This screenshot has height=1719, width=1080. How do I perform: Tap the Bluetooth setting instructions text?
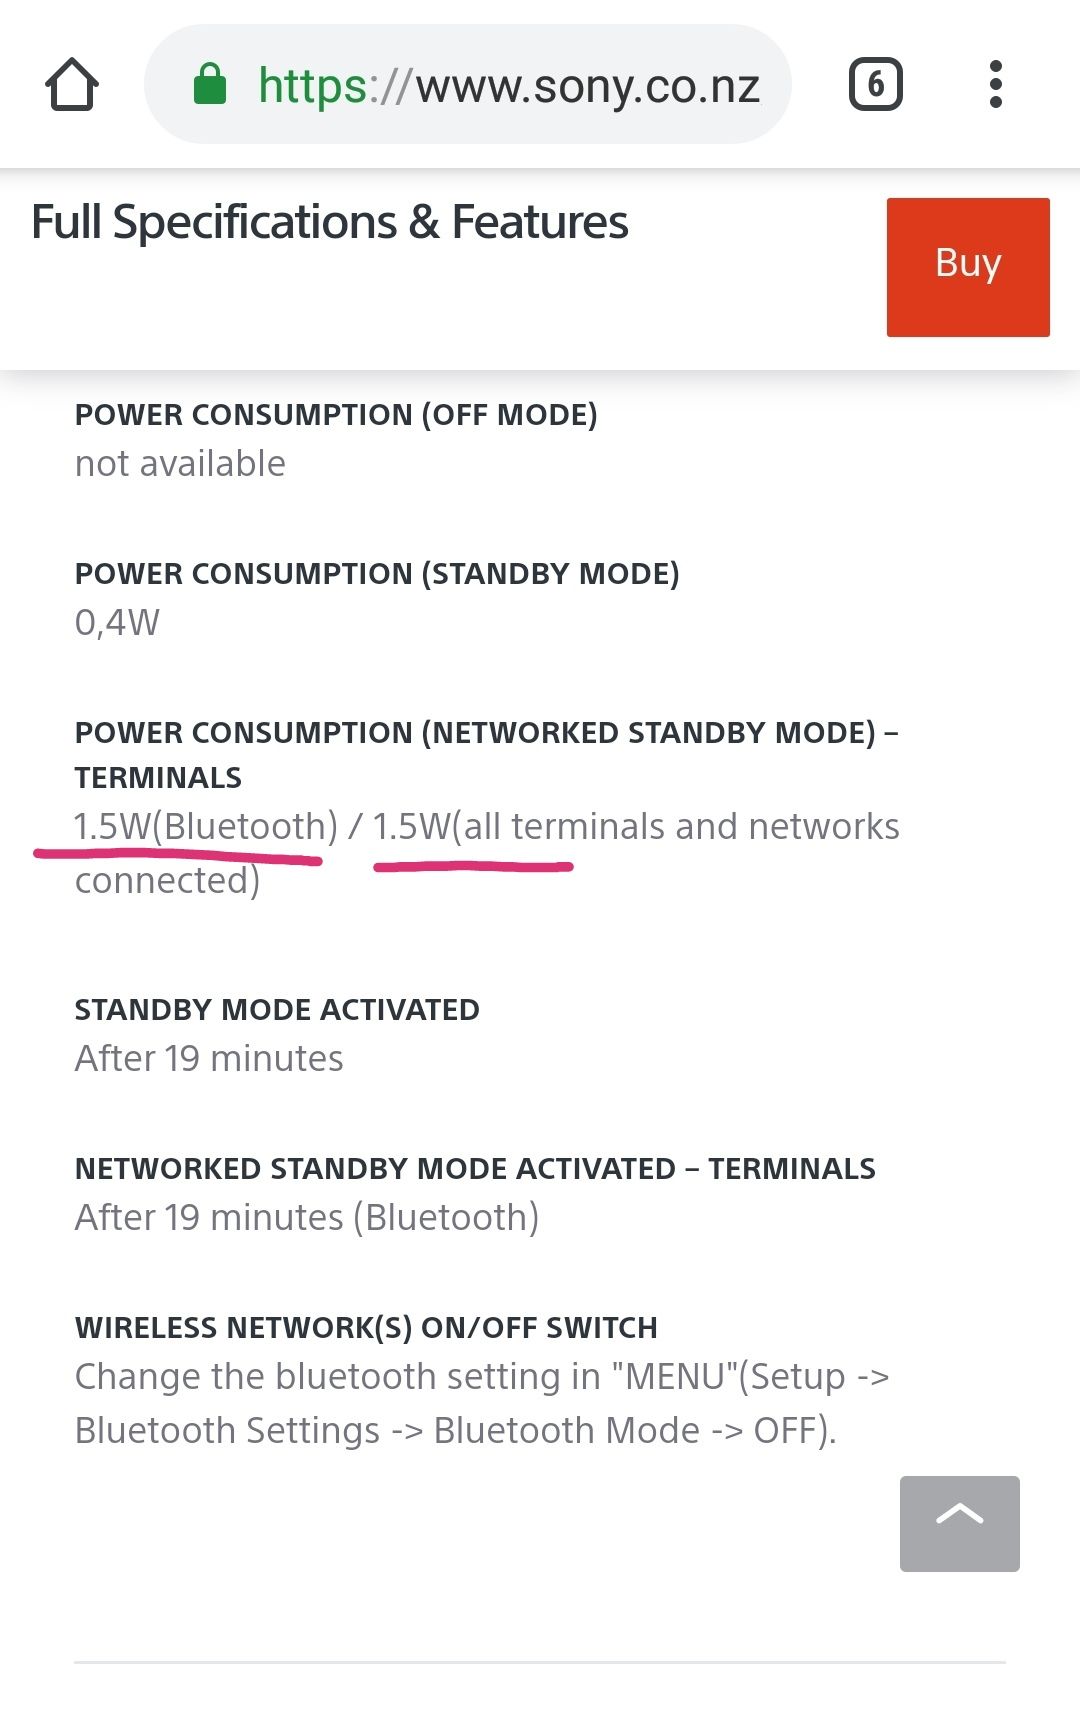480,1404
